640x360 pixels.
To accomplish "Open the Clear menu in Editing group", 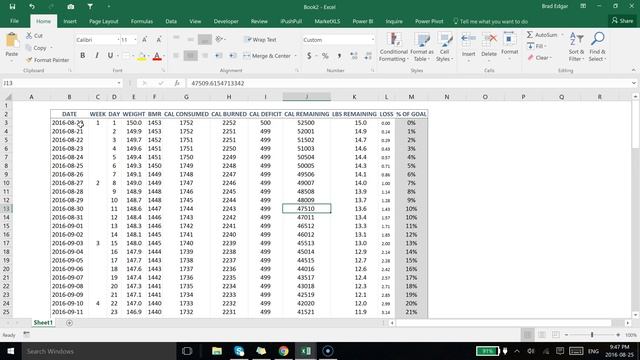I will [x=540, y=58].
